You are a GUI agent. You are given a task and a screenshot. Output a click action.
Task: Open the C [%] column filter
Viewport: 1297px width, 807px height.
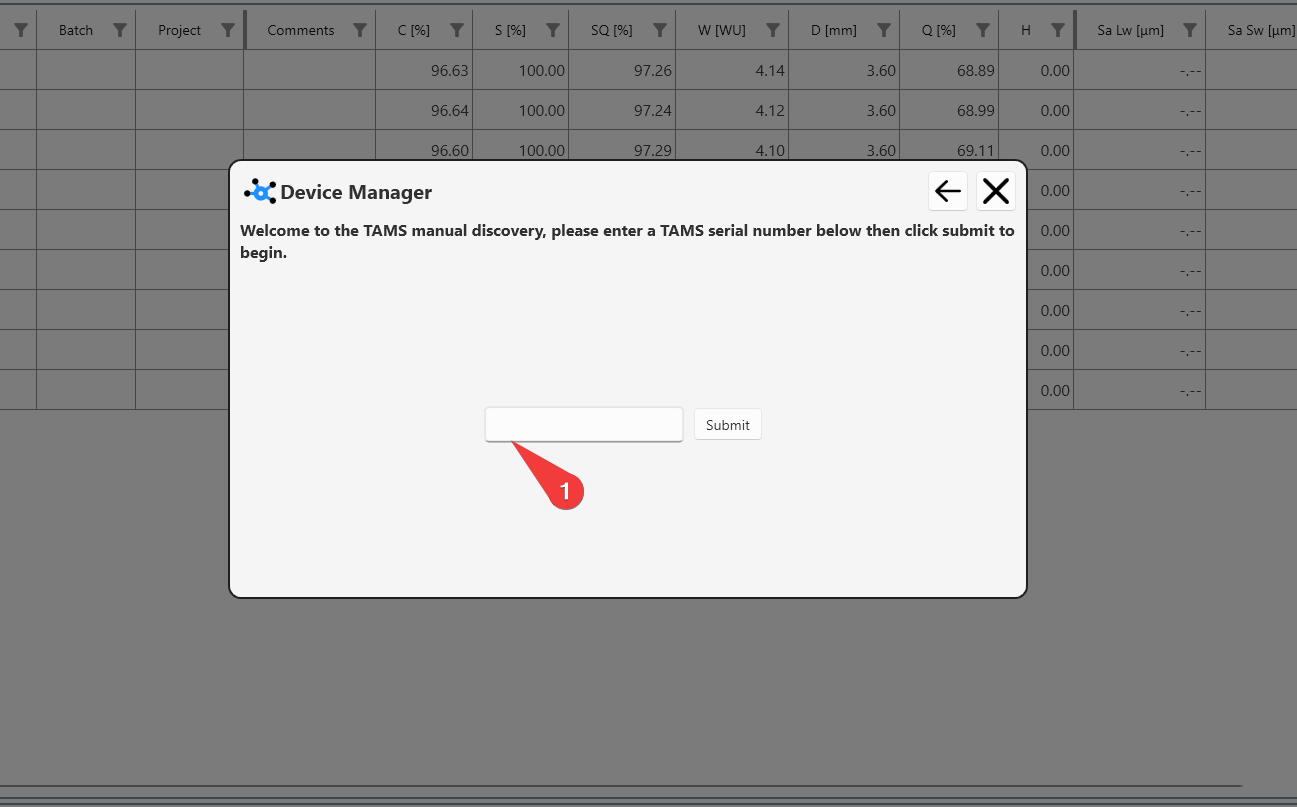(x=457, y=30)
